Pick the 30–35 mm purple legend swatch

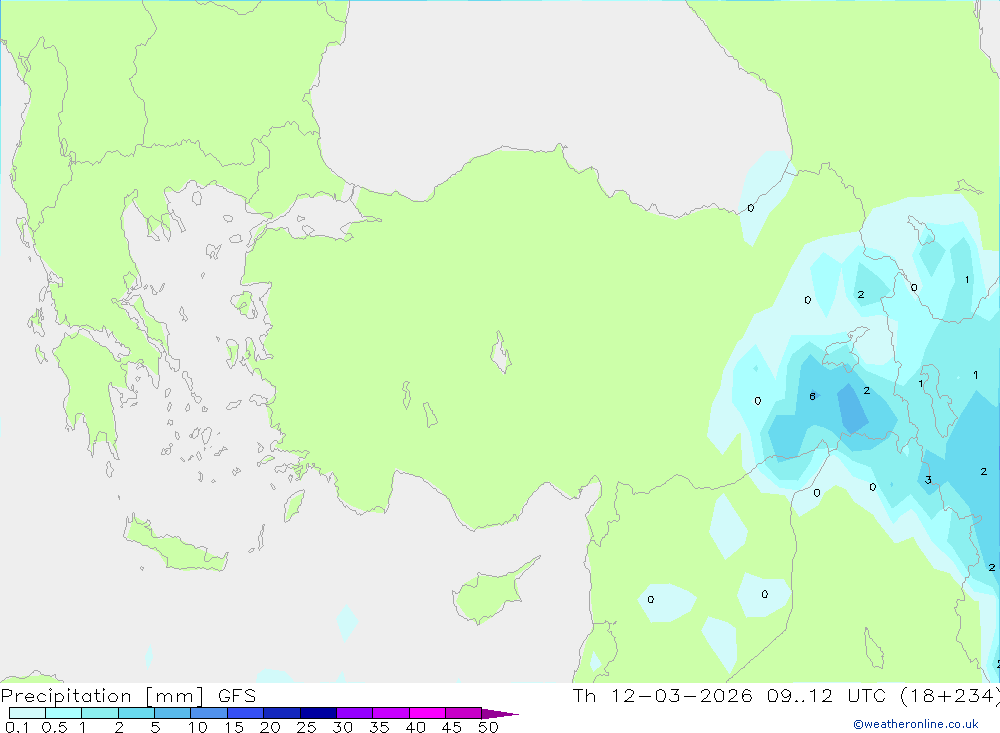355,713
